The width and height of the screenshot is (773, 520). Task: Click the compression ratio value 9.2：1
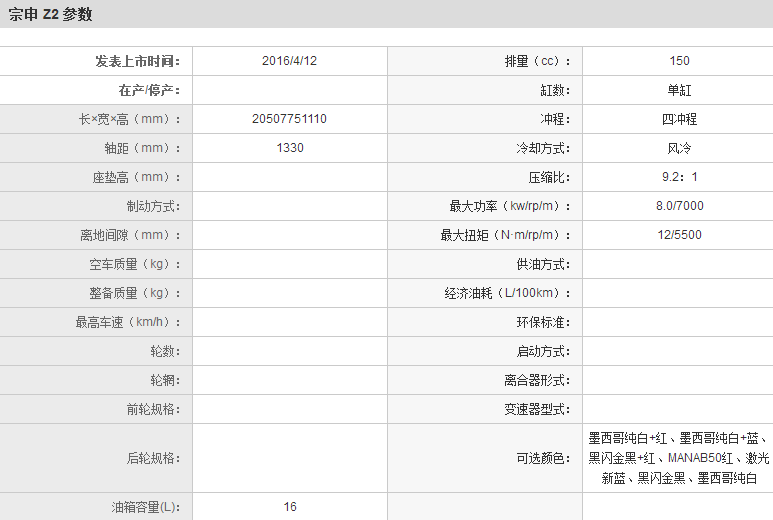point(679,177)
